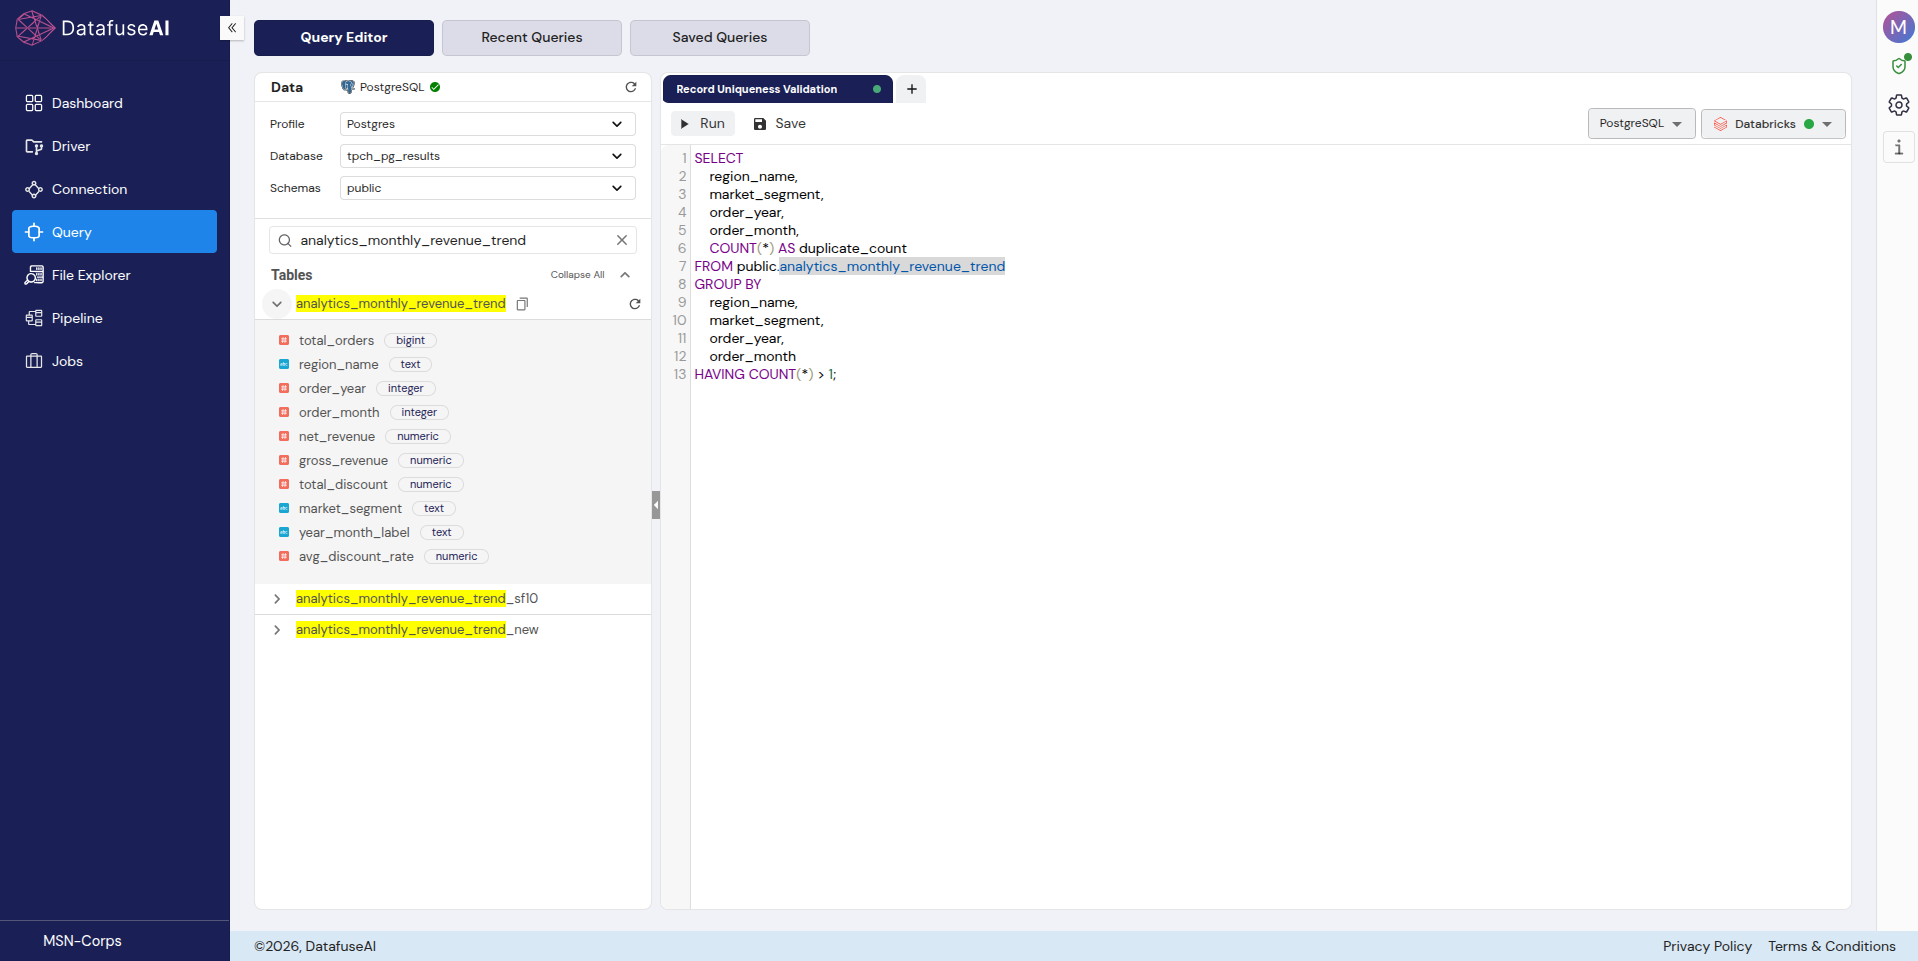Expand the analytics_monthly_revenue_trend_new table
Screen dimensions: 1918x961
click(277, 630)
